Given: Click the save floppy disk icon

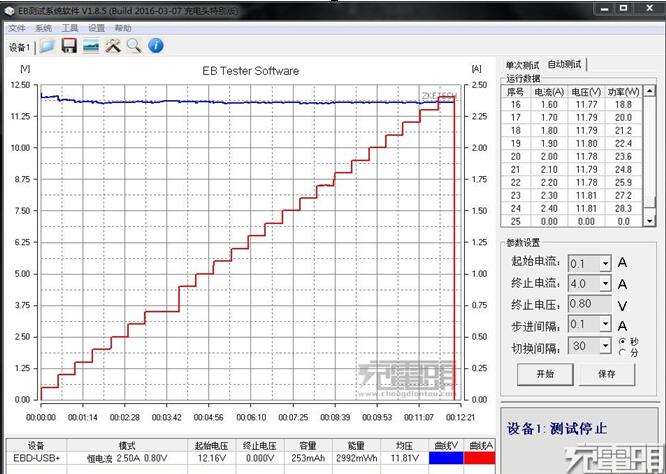Looking at the screenshot, I should tap(69, 46).
